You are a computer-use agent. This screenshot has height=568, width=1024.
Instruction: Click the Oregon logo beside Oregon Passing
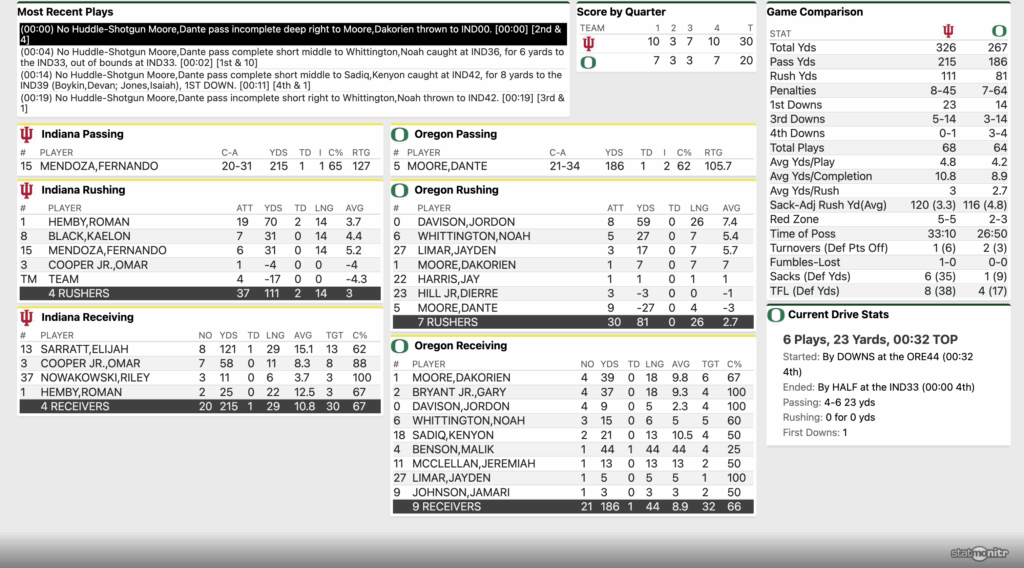(x=399, y=134)
